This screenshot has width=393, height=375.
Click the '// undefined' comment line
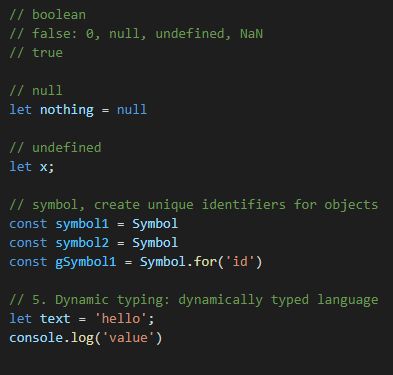[55, 148]
